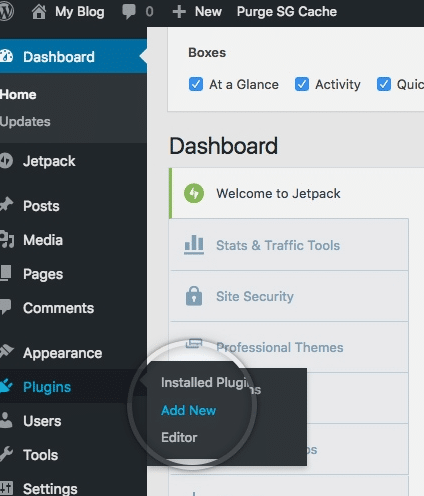Click Purge SG Cache in admin bar

pyautogui.click(x=287, y=12)
